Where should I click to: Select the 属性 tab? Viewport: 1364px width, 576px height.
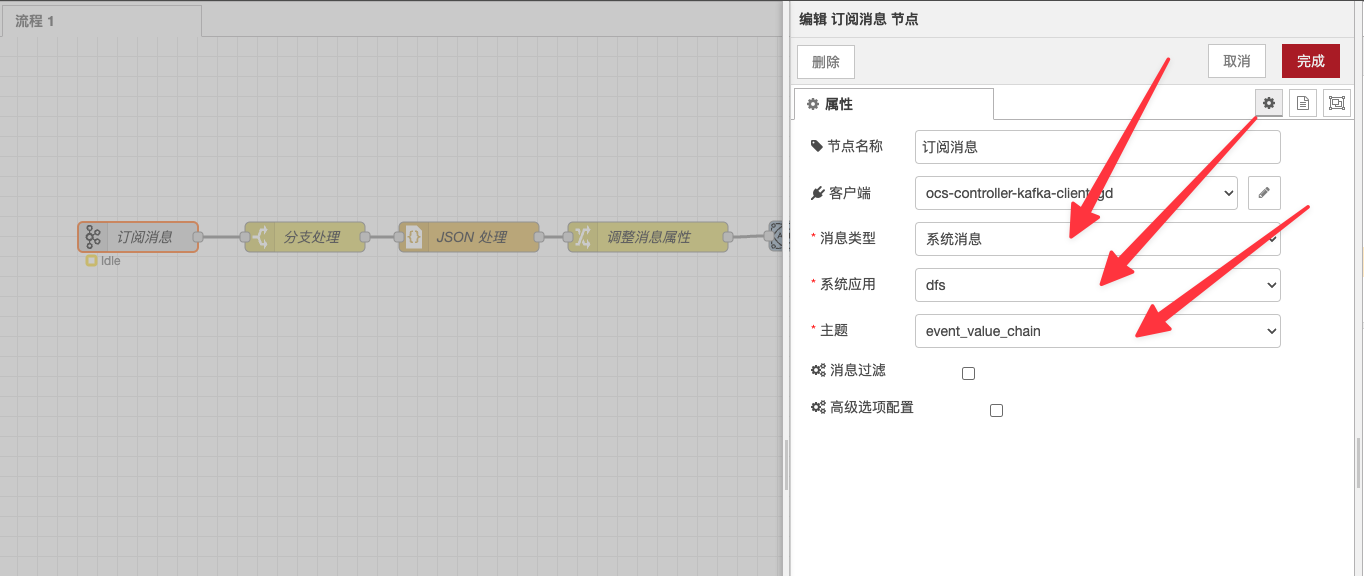tap(893, 104)
